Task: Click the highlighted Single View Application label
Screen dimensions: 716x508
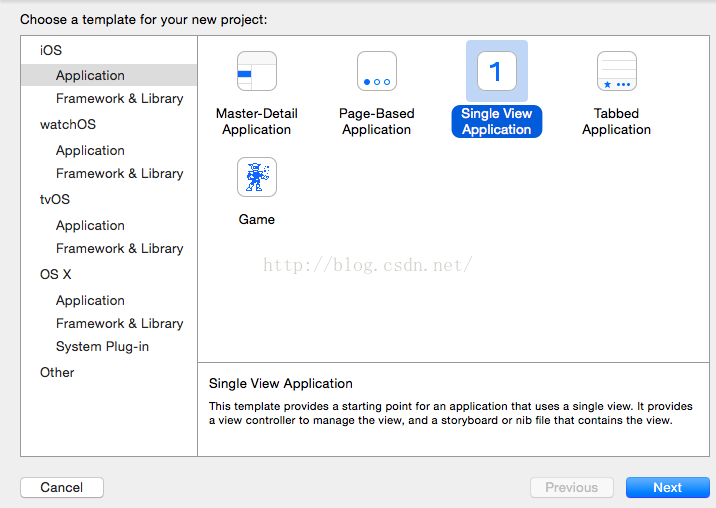Action: pyautogui.click(x=497, y=122)
